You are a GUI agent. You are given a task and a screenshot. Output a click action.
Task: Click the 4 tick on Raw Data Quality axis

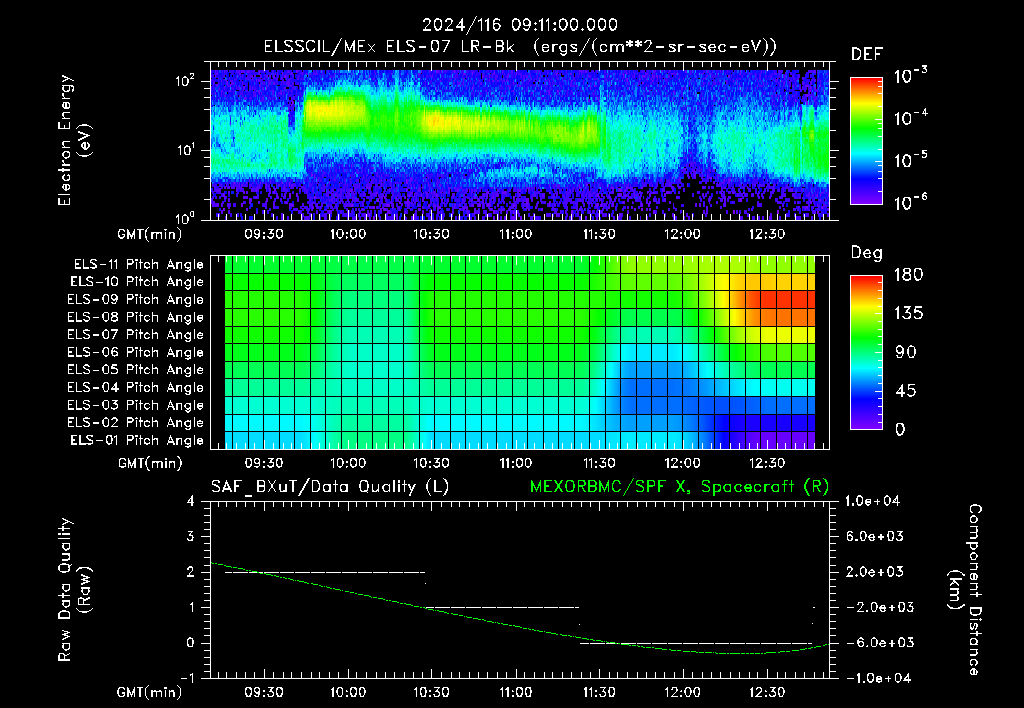[x=191, y=501]
